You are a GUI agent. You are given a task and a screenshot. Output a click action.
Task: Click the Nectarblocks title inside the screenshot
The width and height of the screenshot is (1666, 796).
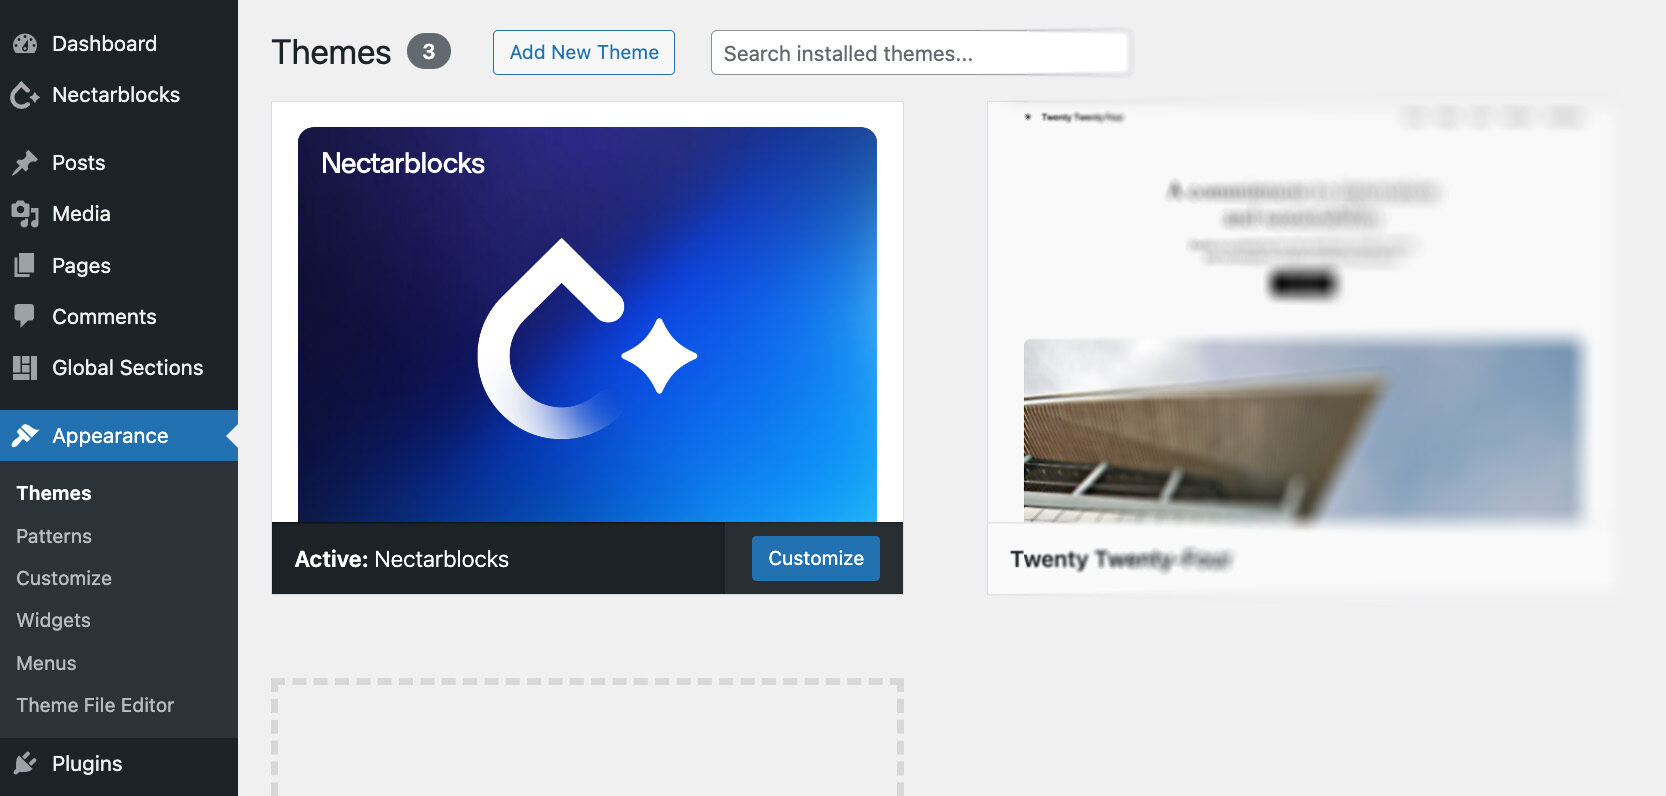coord(403,163)
